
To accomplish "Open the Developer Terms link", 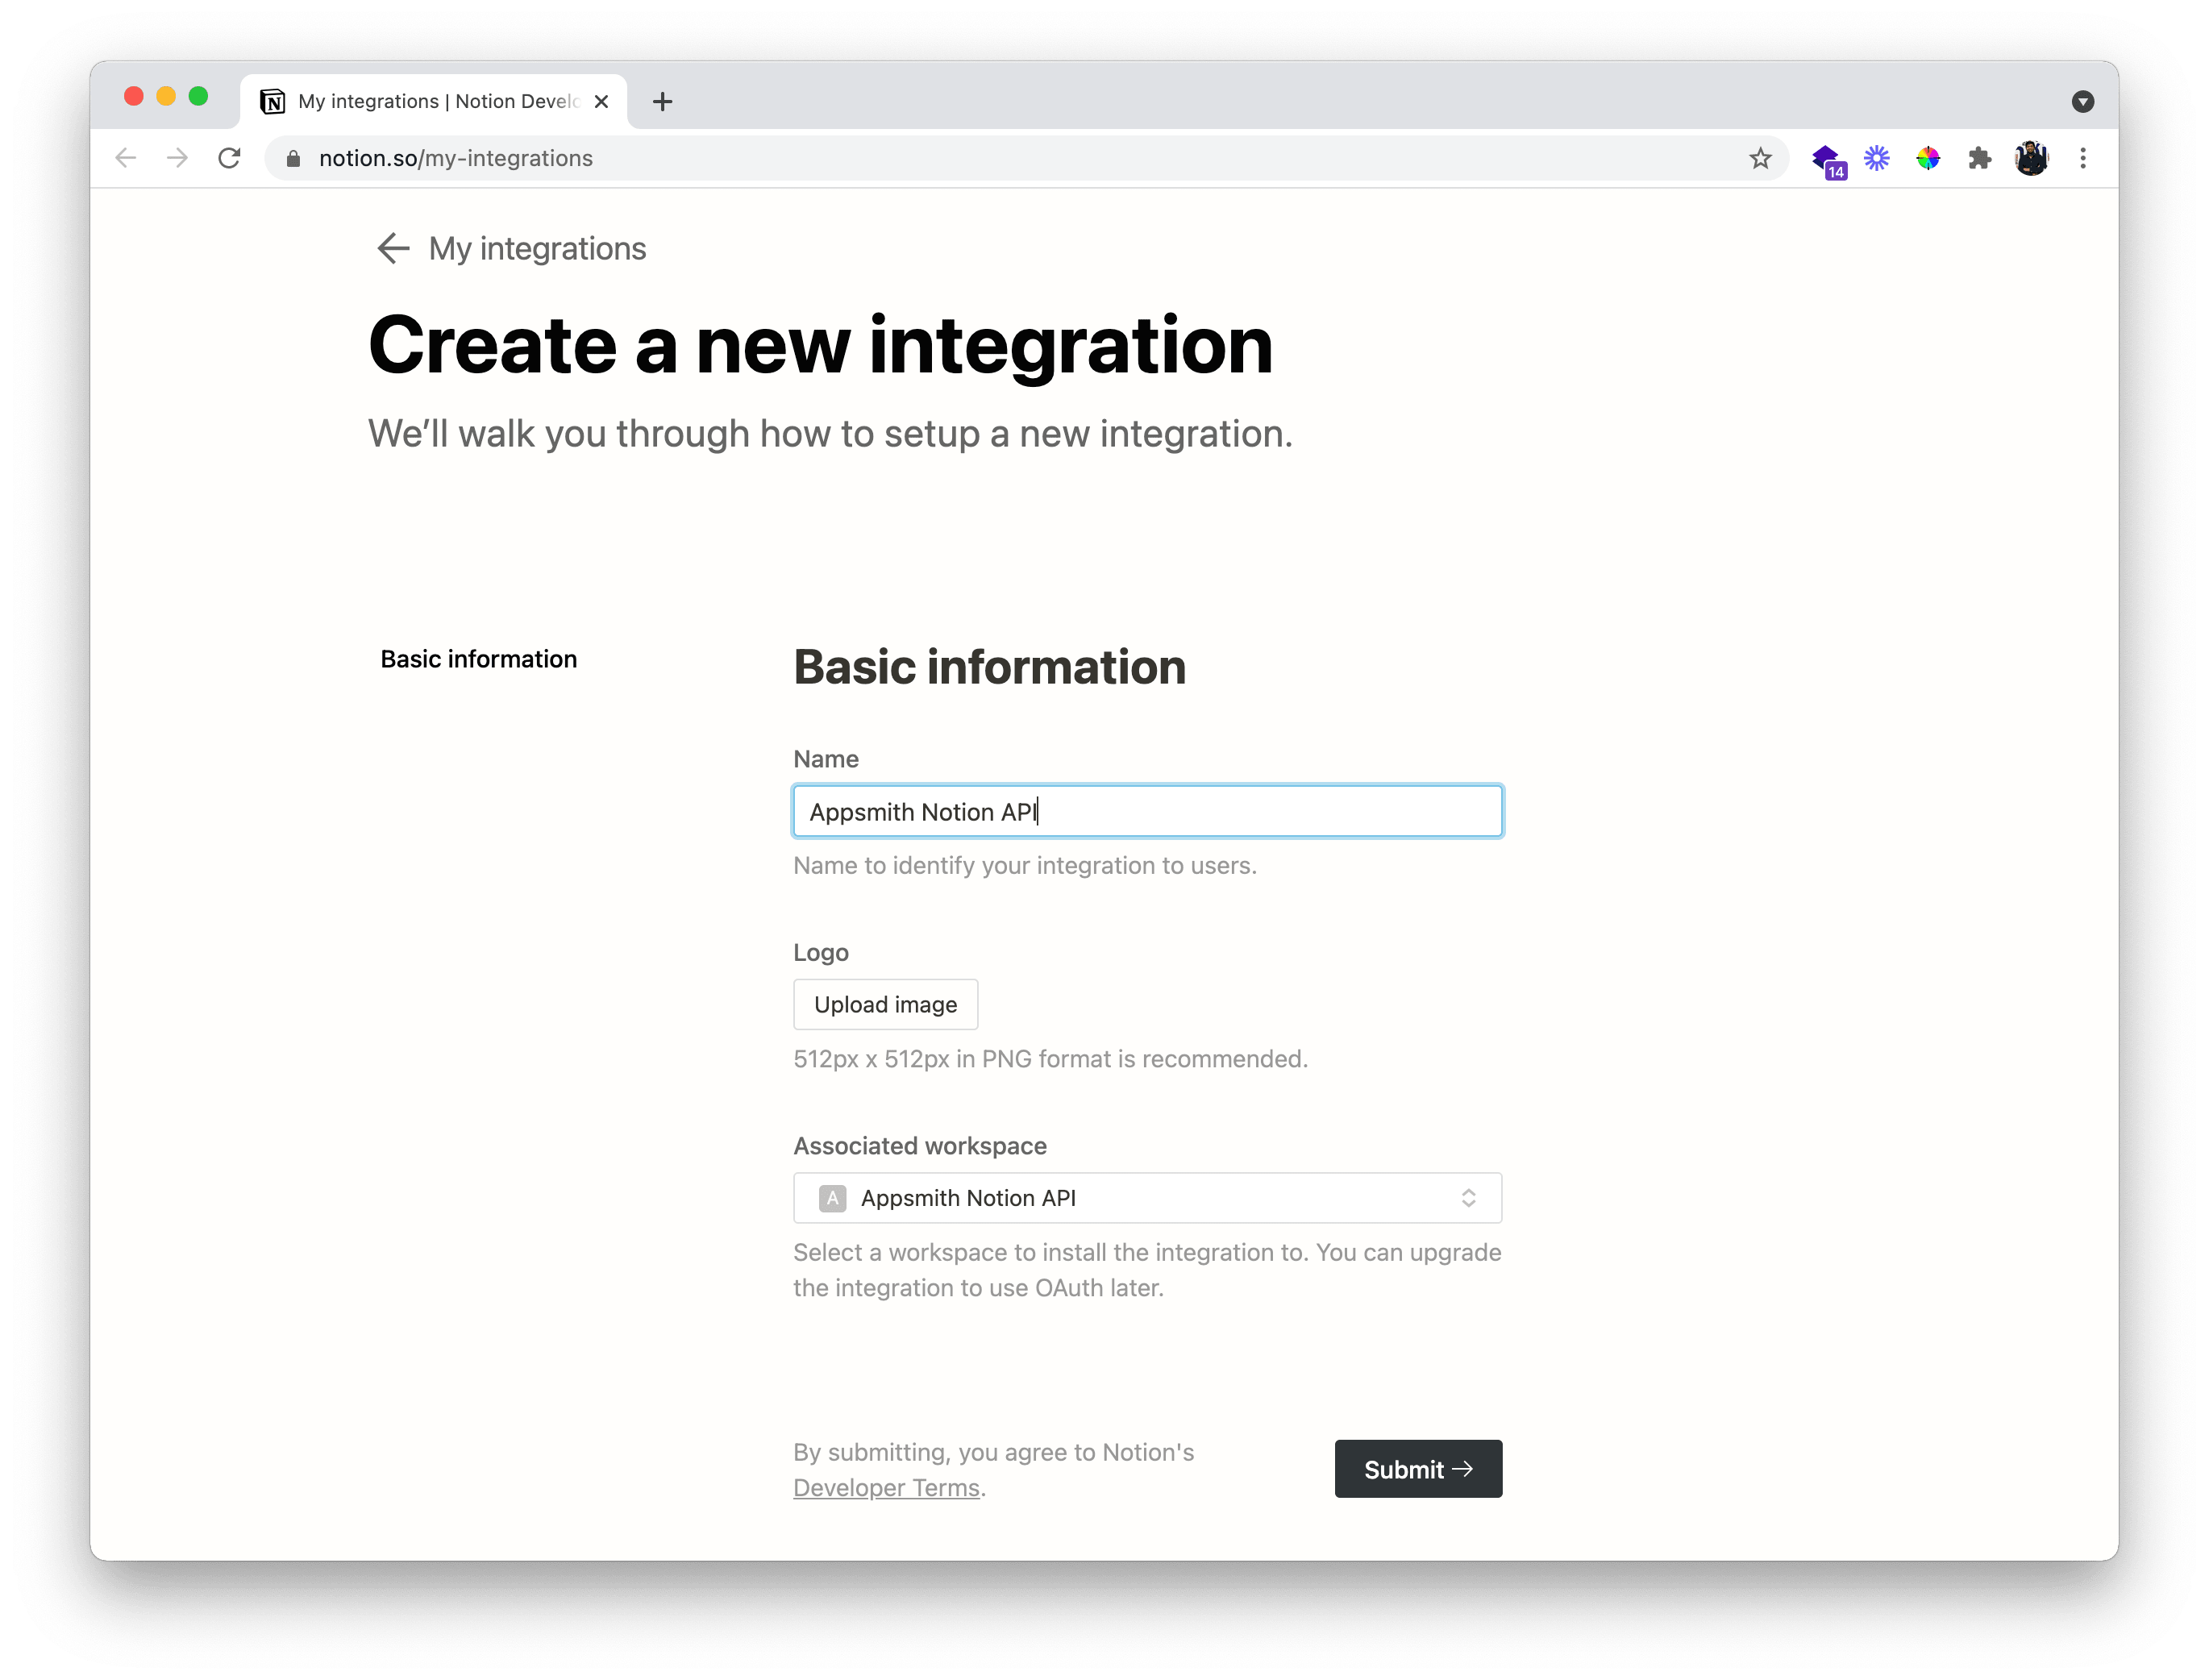I will [886, 1488].
